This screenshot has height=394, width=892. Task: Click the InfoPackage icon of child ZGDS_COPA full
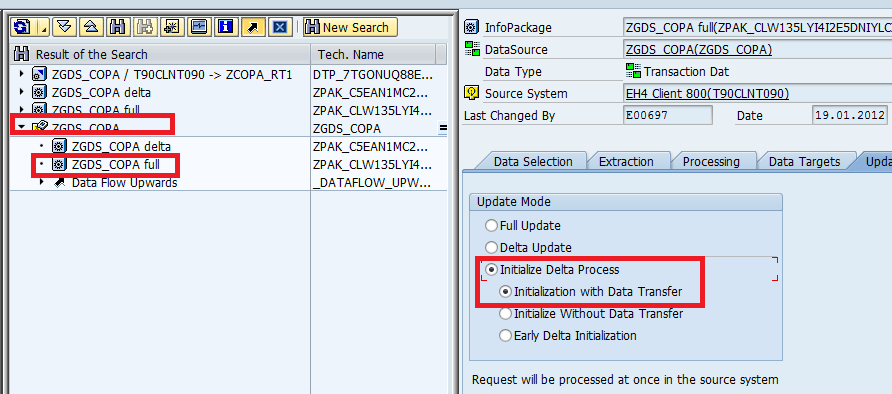59,165
